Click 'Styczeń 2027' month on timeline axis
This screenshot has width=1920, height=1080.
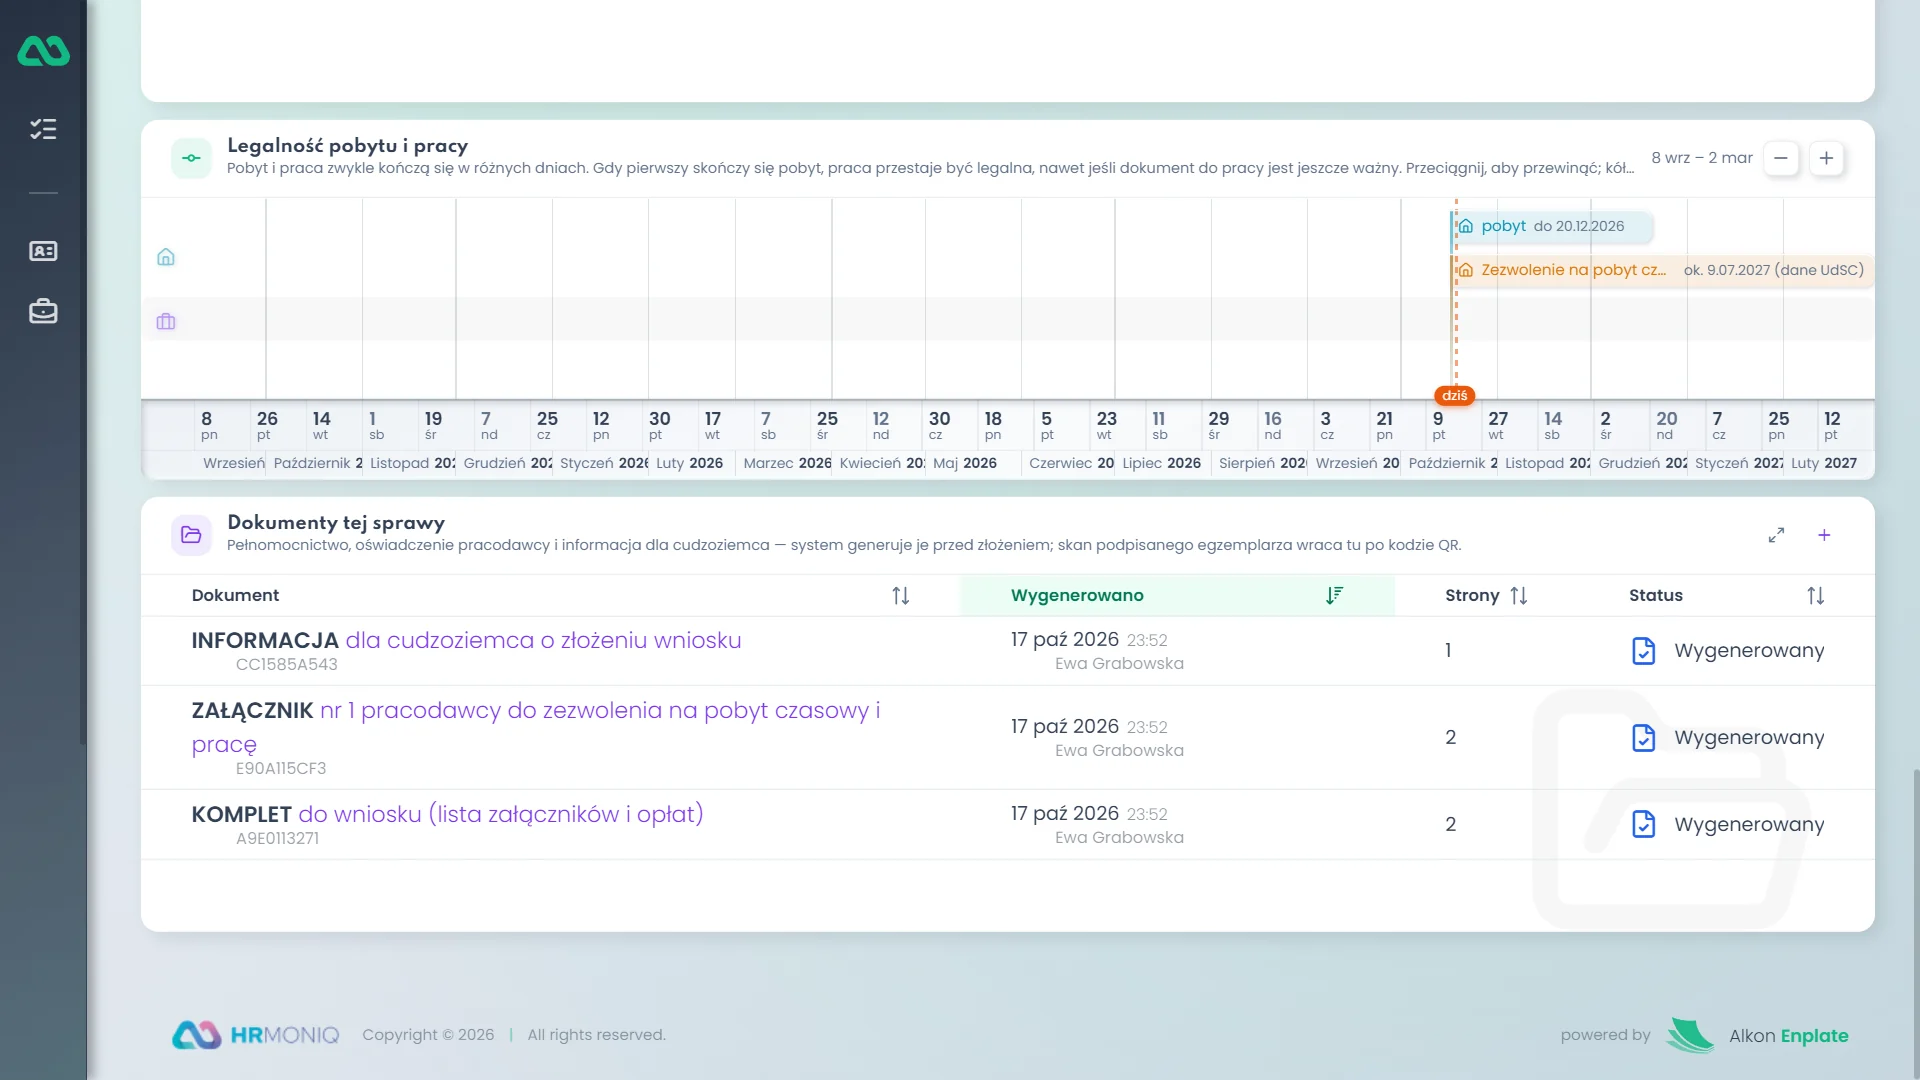tap(1739, 463)
